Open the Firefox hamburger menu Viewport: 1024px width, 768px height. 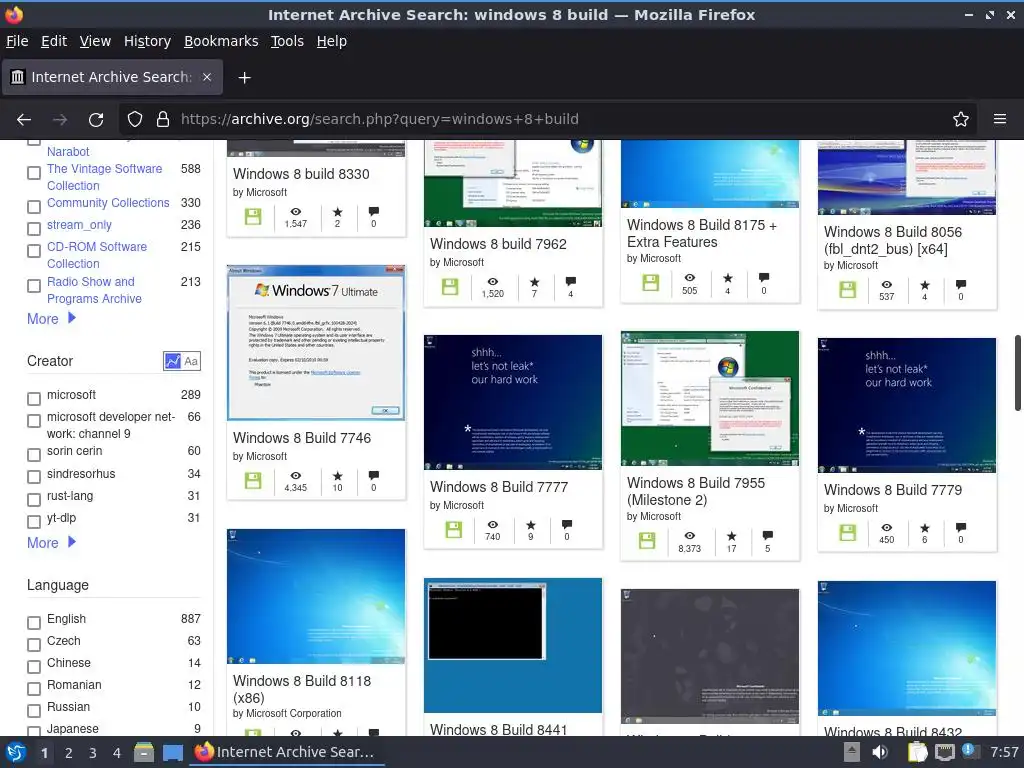click(x=1000, y=120)
